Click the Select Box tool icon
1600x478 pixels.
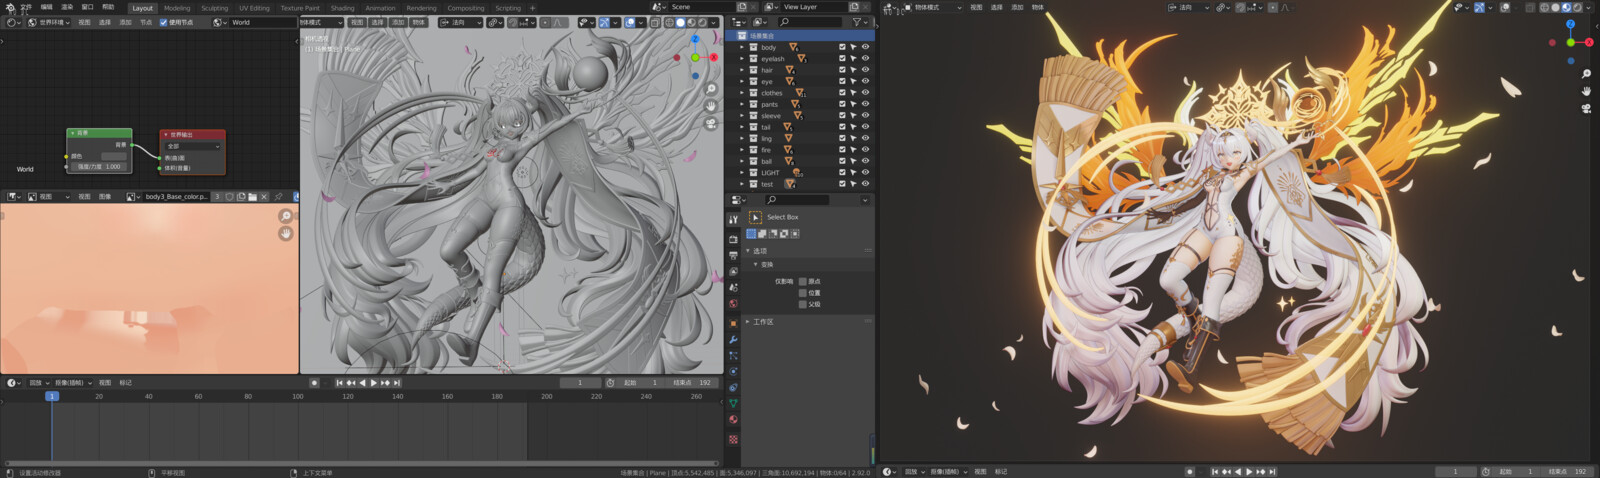[755, 217]
